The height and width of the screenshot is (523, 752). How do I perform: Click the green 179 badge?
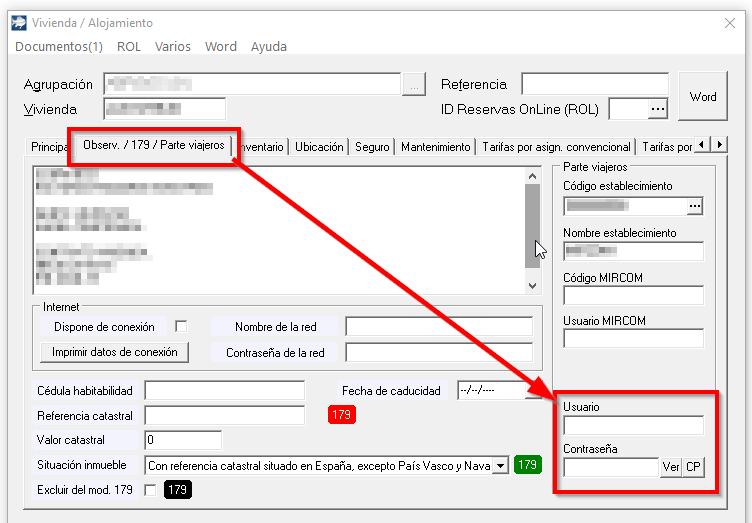tap(528, 465)
